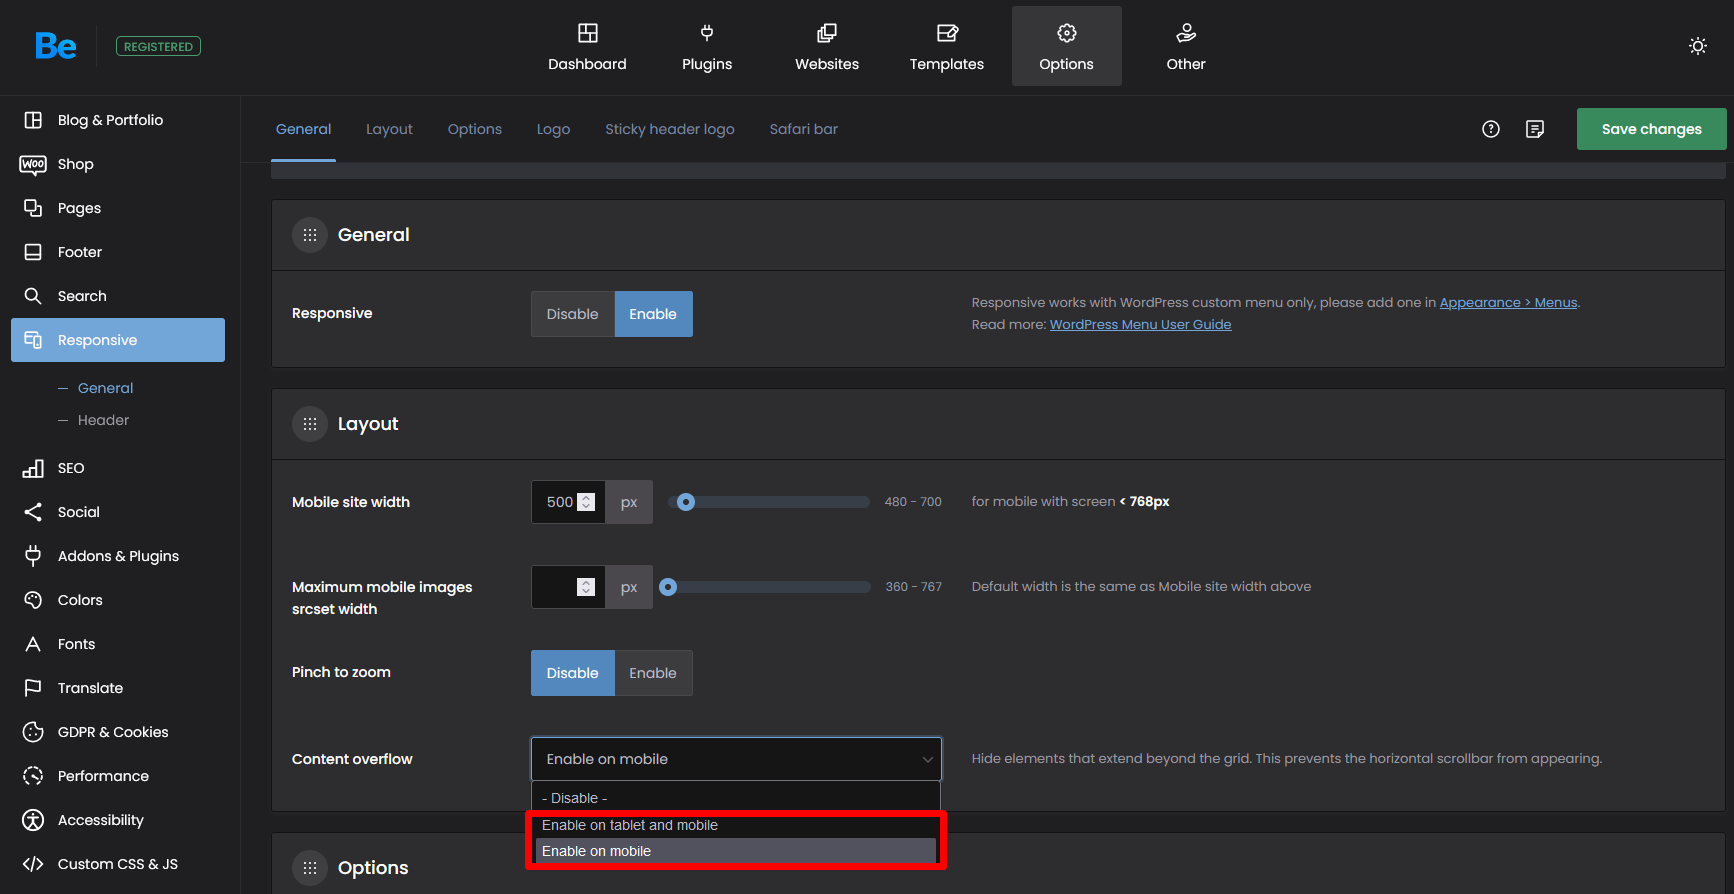Open Custom CSS & JS settings
The image size is (1734, 894).
[x=118, y=864]
